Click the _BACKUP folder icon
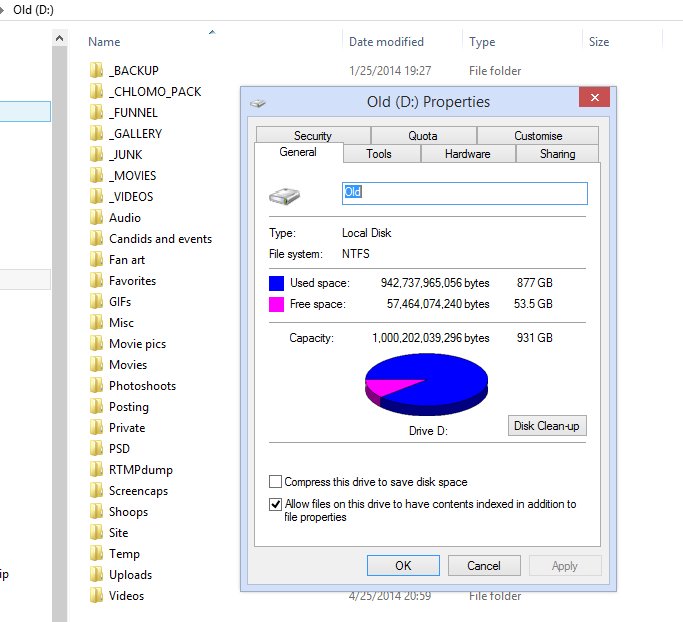Image resolution: width=683 pixels, height=622 pixels. pos(96,70)
